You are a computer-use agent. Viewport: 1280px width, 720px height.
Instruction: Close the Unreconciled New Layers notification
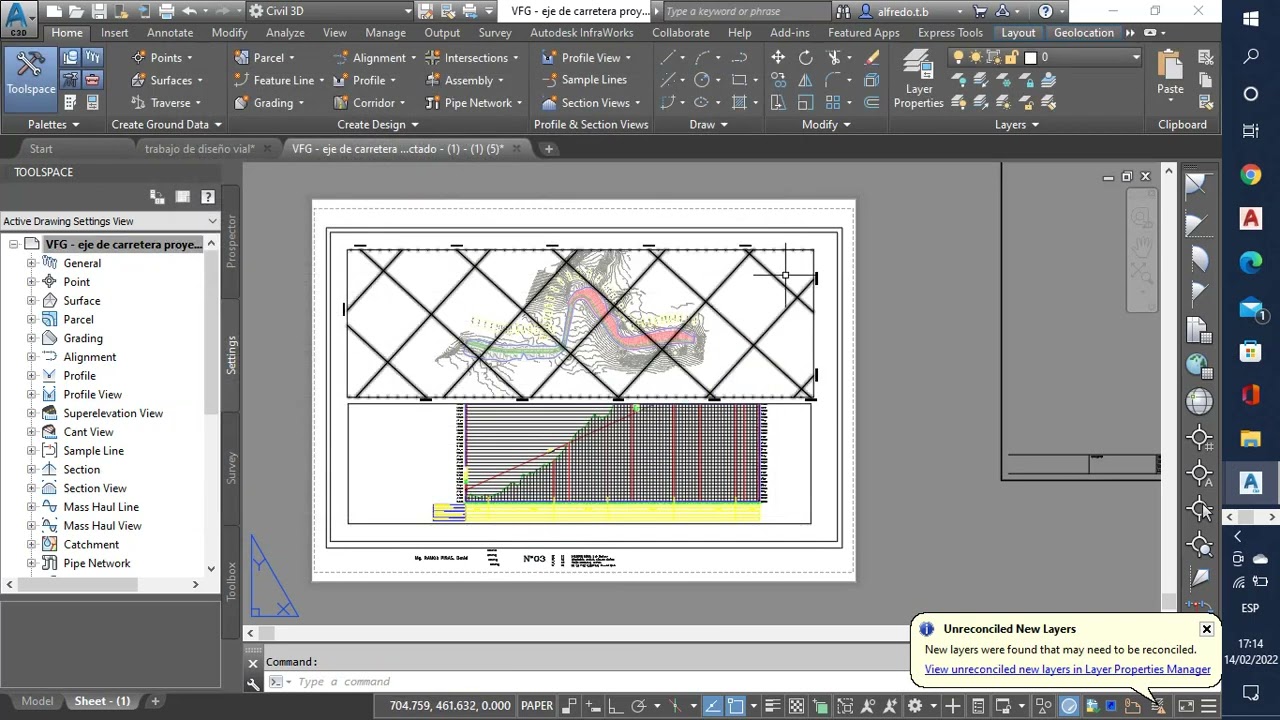pyautogui.click(x=1207, y=629)
